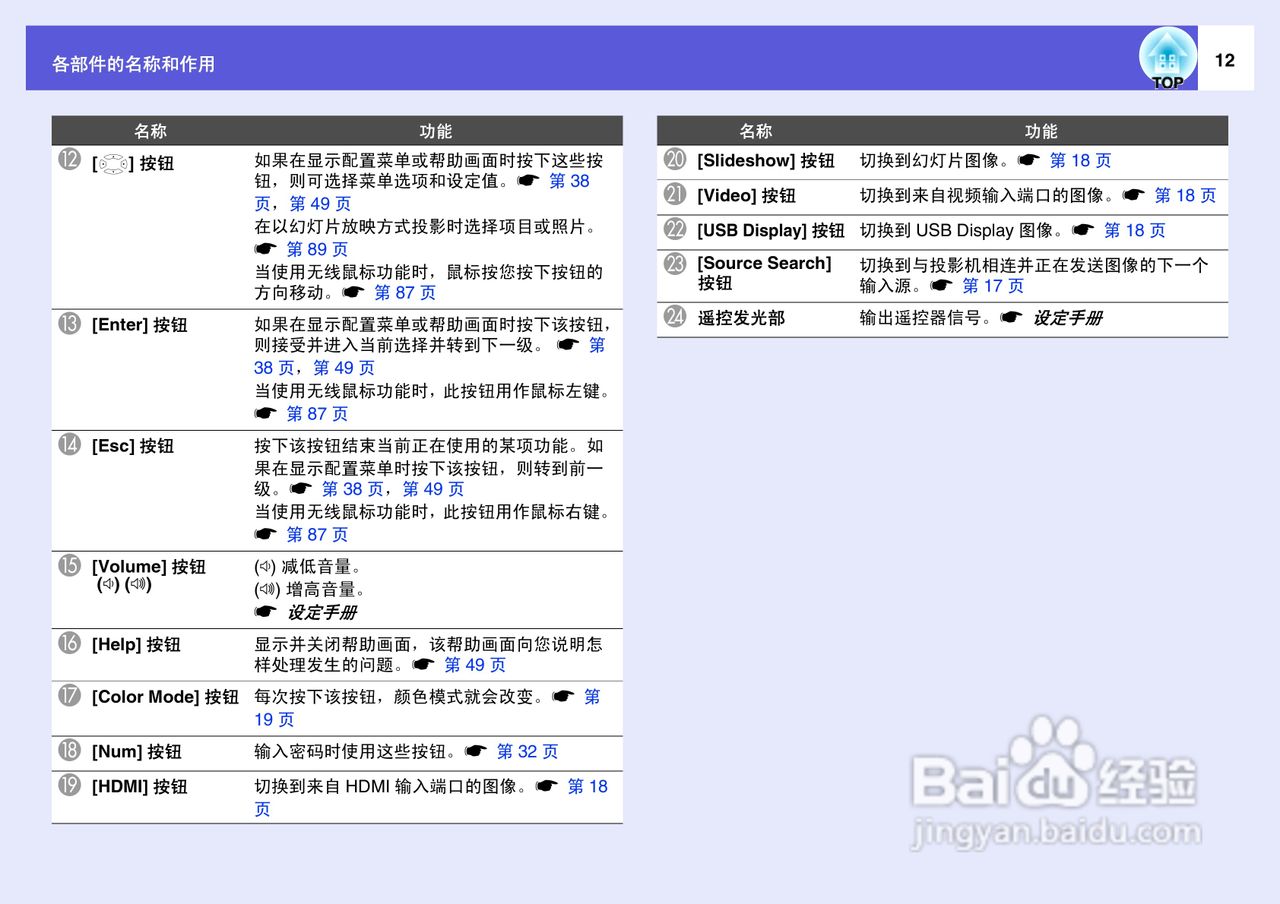Screen dimensions: 1280x904
Task: Select the [Volume] 按钮 name cell
Action: tap(148, 575)
